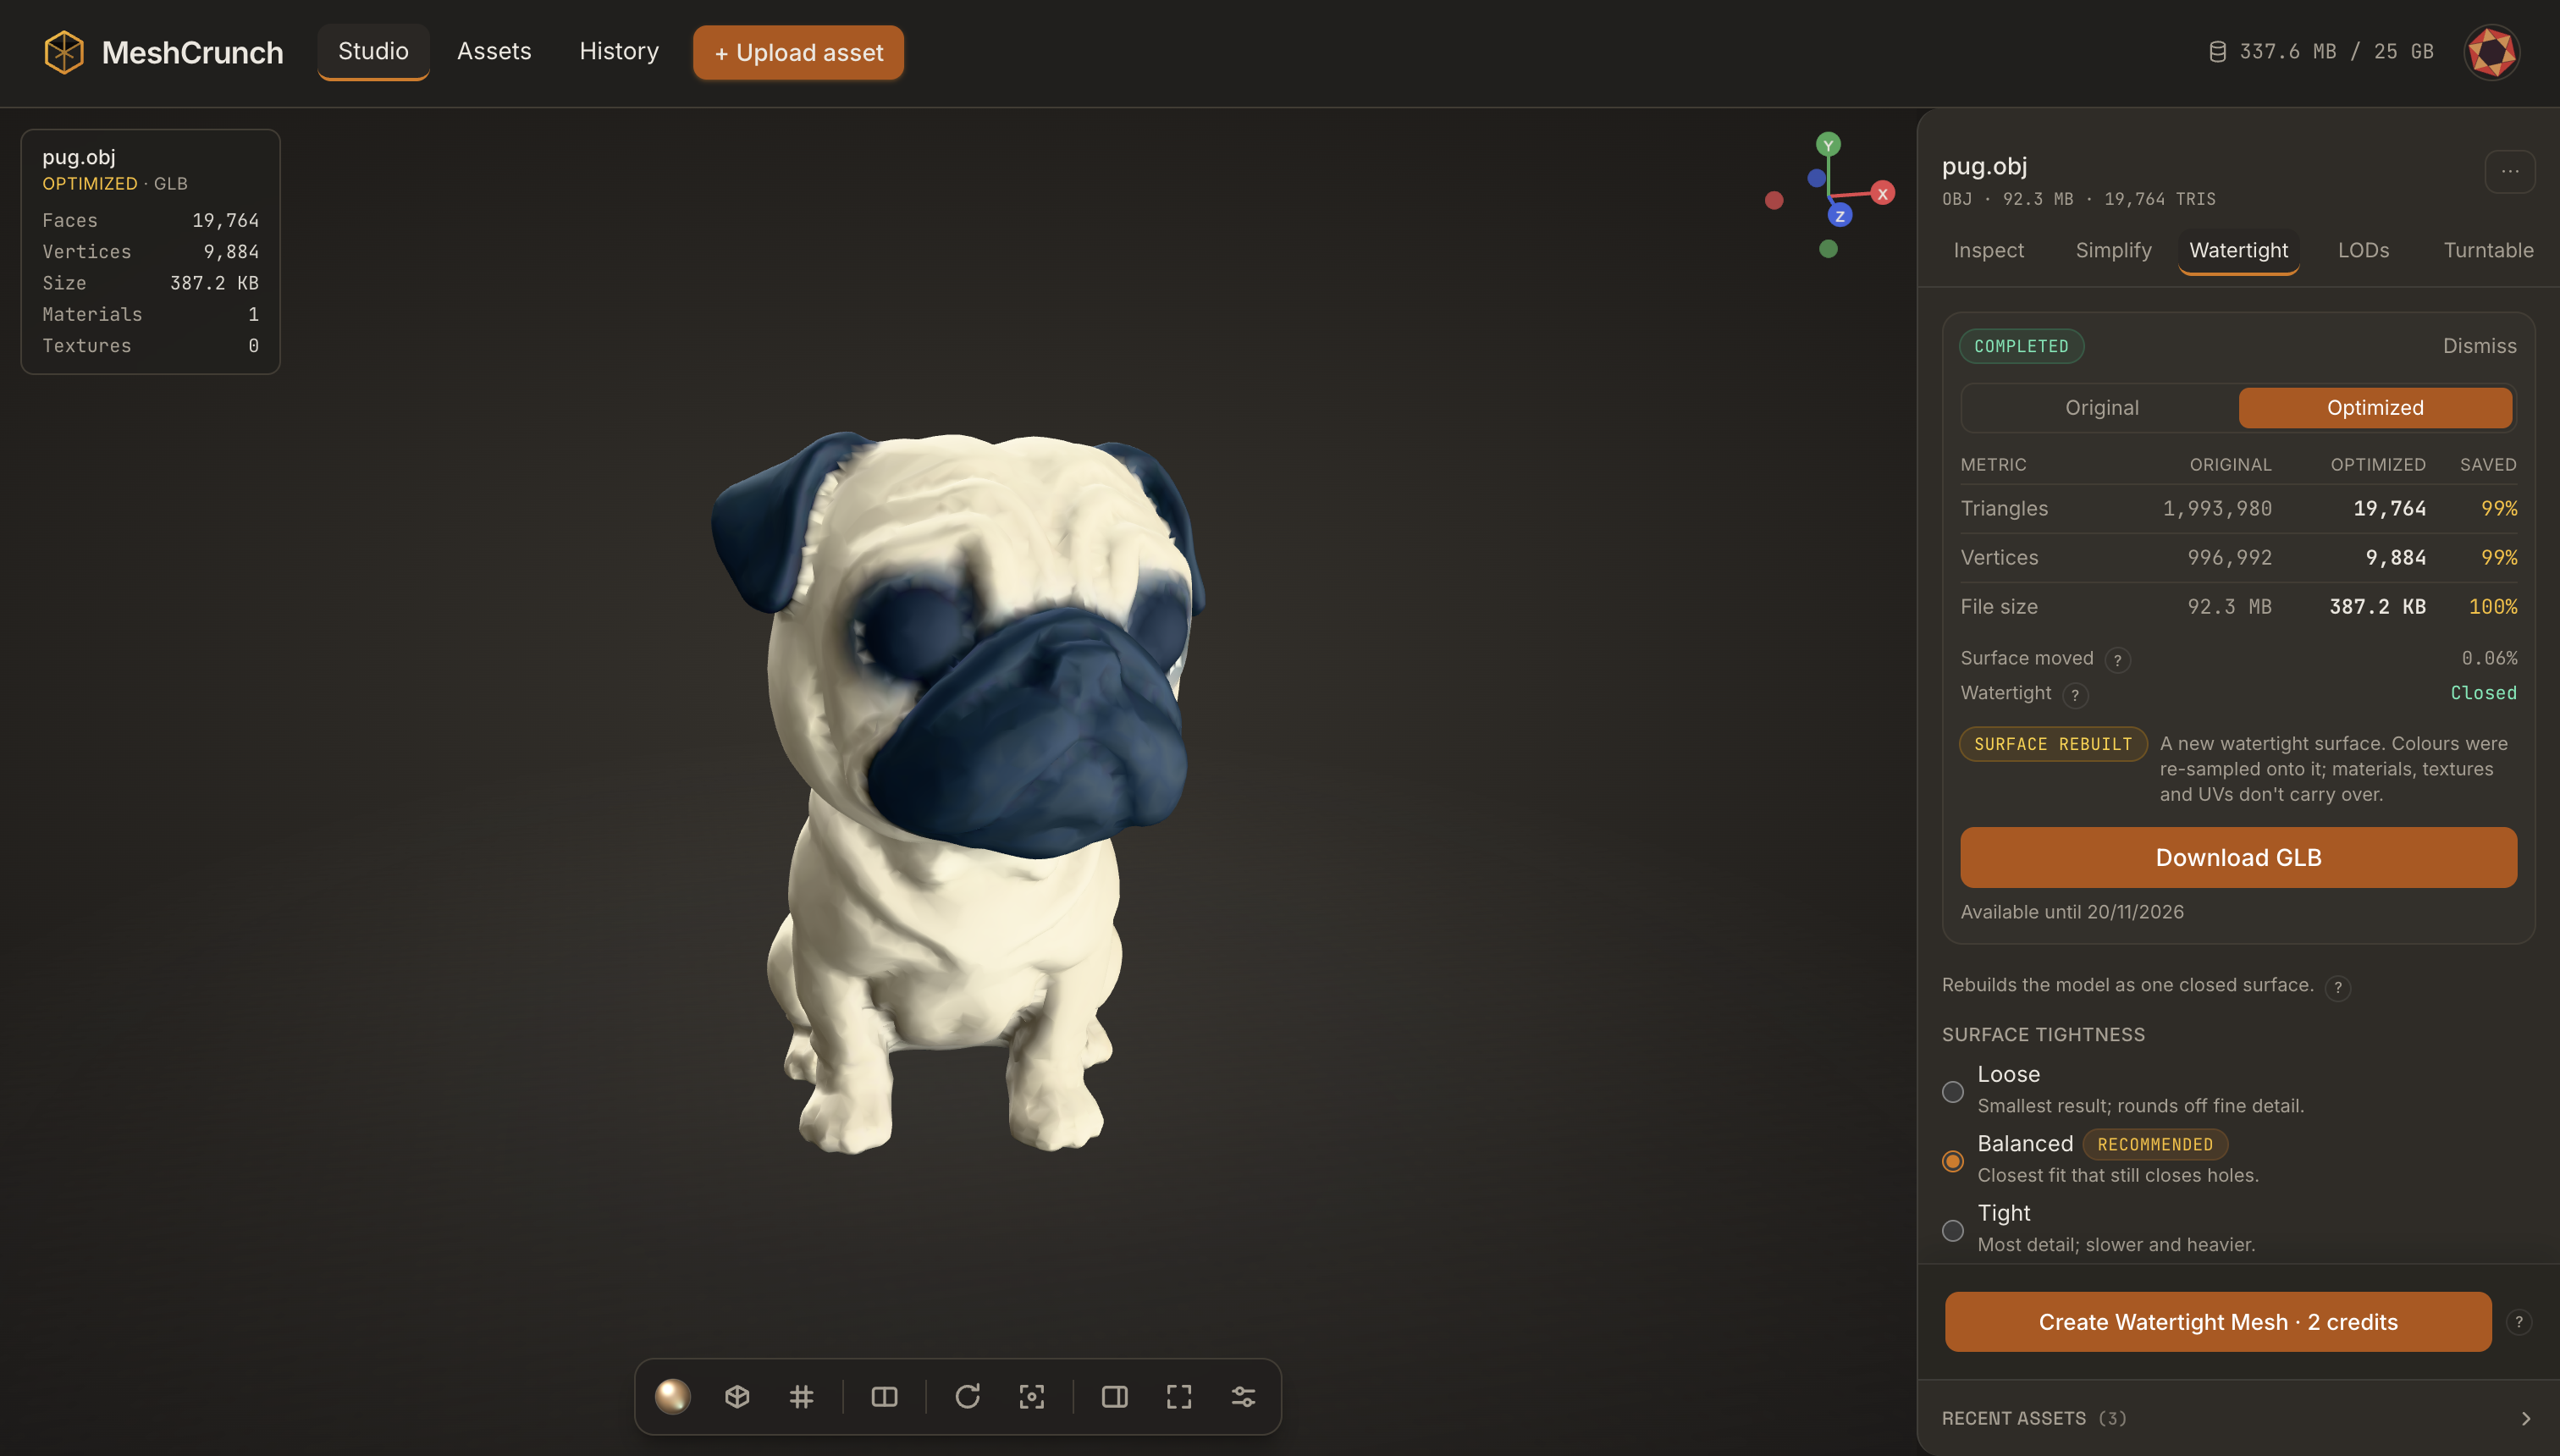Click help icon after 'Rebuilds the model' text
The height and width of the screenshot is (1456, 2560).
pos(2337,987)
